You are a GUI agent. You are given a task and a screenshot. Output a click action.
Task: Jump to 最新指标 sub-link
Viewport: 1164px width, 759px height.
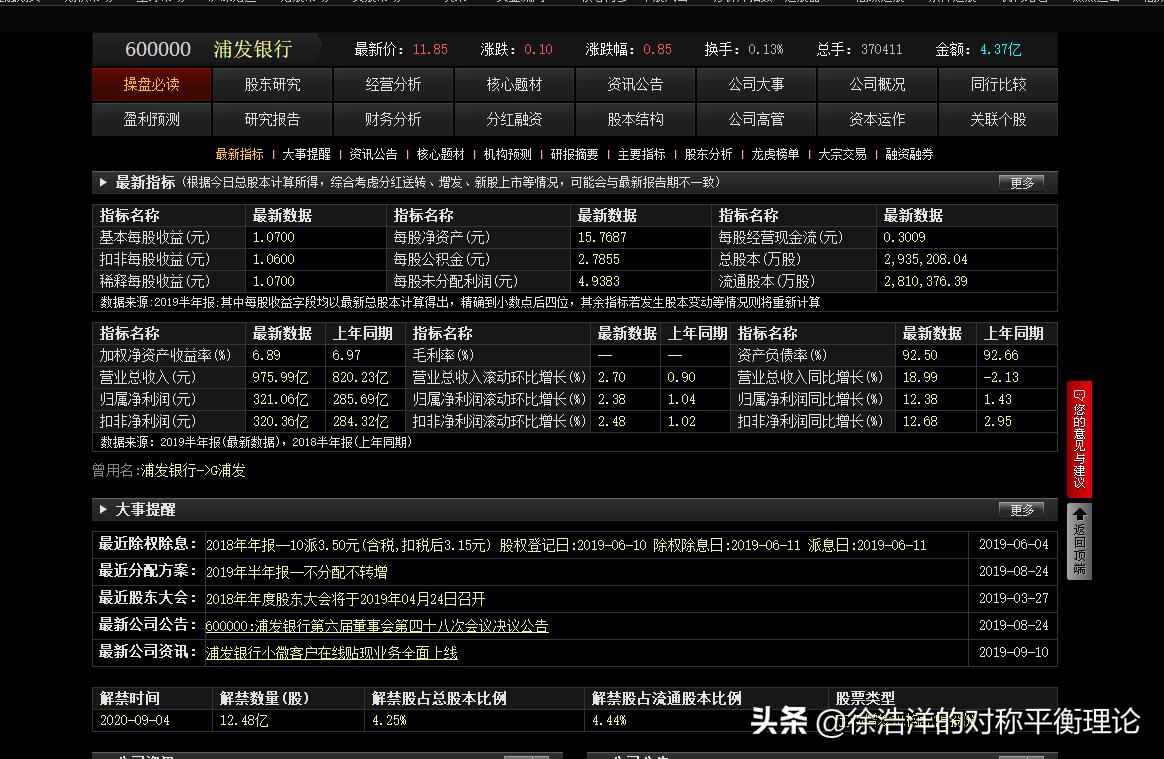[x=239, y=154]
